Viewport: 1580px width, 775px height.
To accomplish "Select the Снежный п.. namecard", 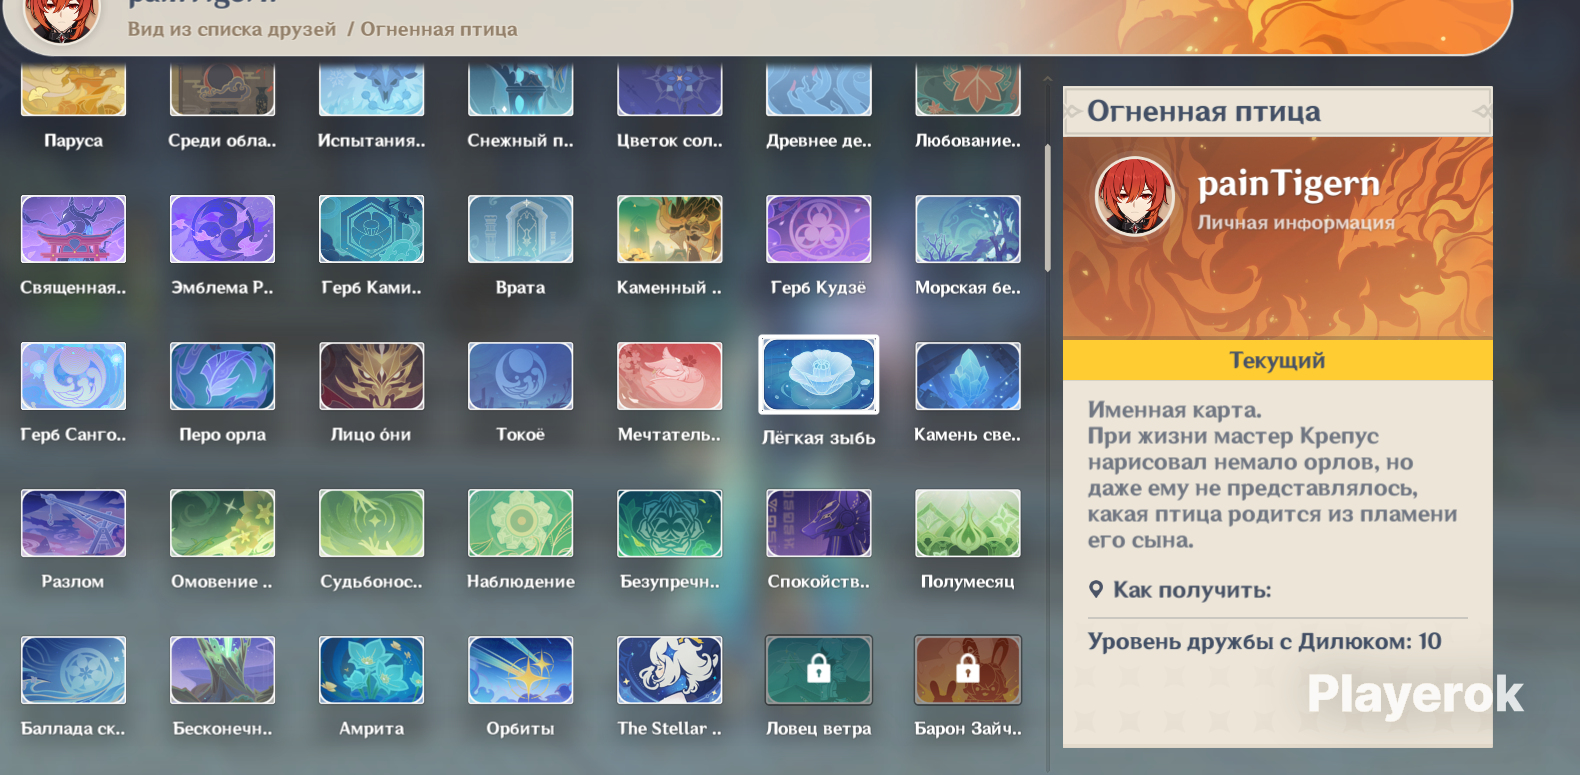I will (x=520, y=90).
